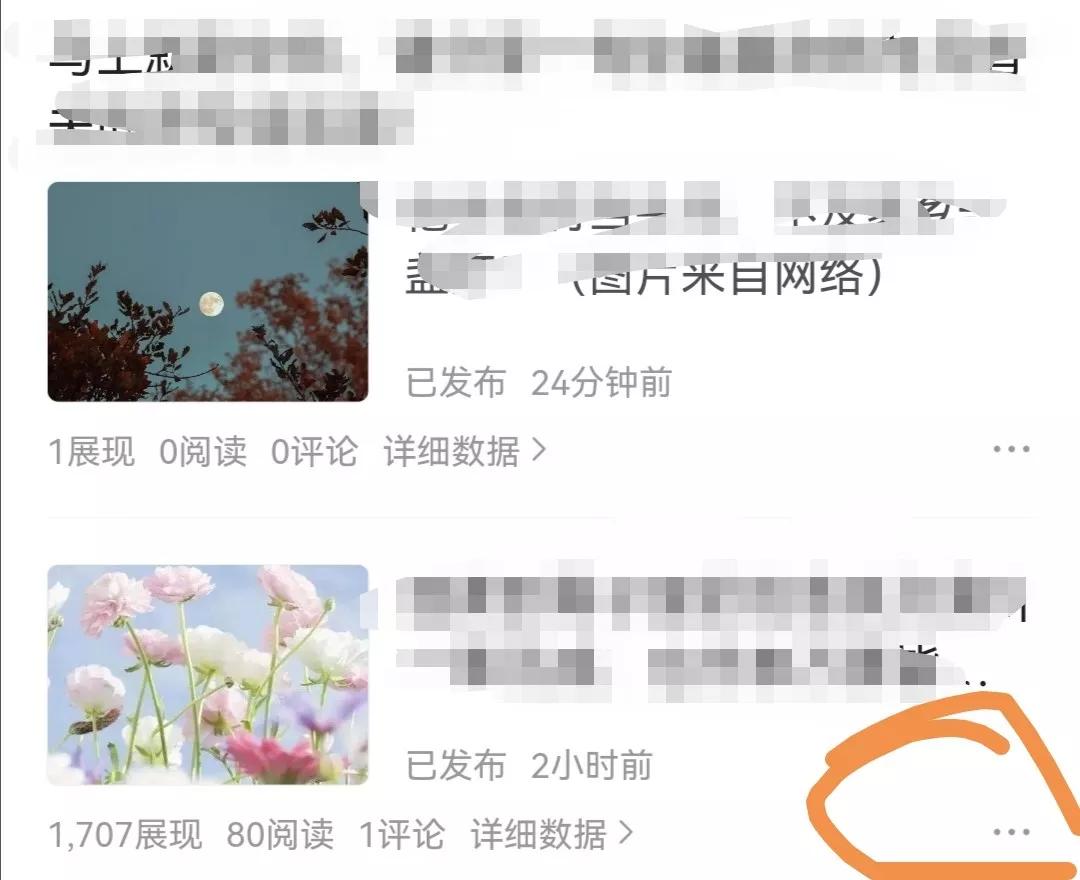Click the 24分钟前 timestamp
This screenshot has width=1080, height=880.
[x=601, y=382]
